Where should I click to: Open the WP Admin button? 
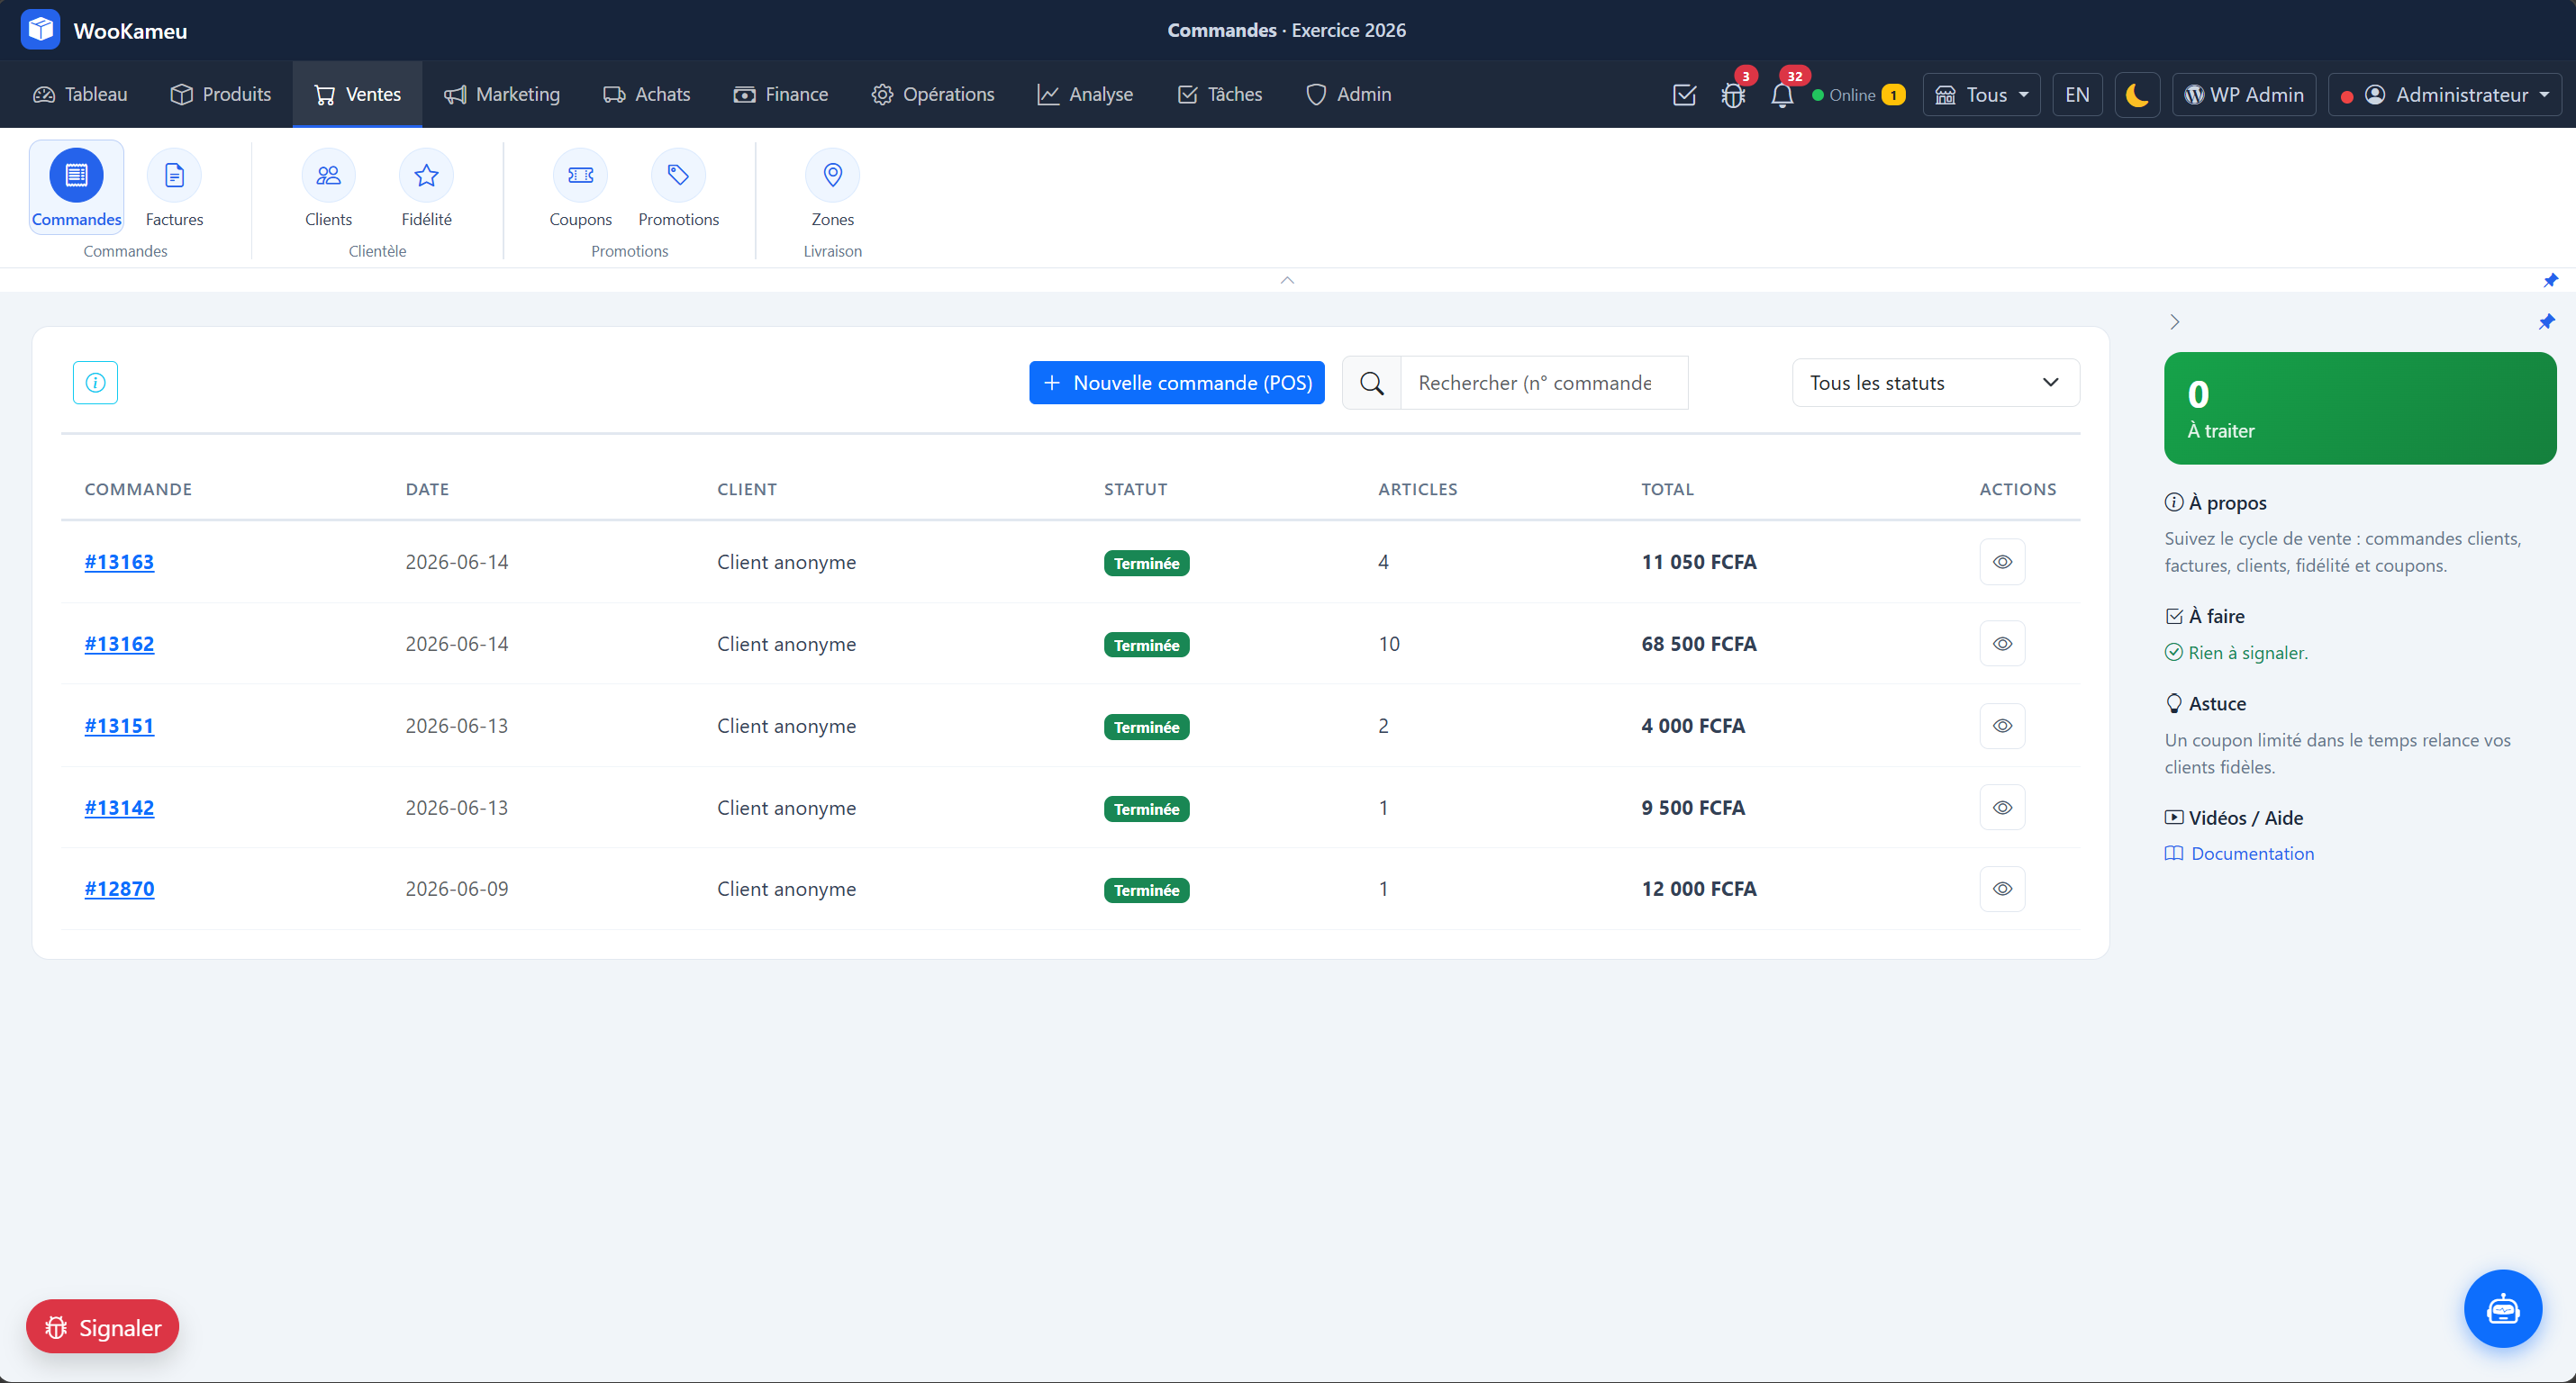click(x=2243, y=95)
